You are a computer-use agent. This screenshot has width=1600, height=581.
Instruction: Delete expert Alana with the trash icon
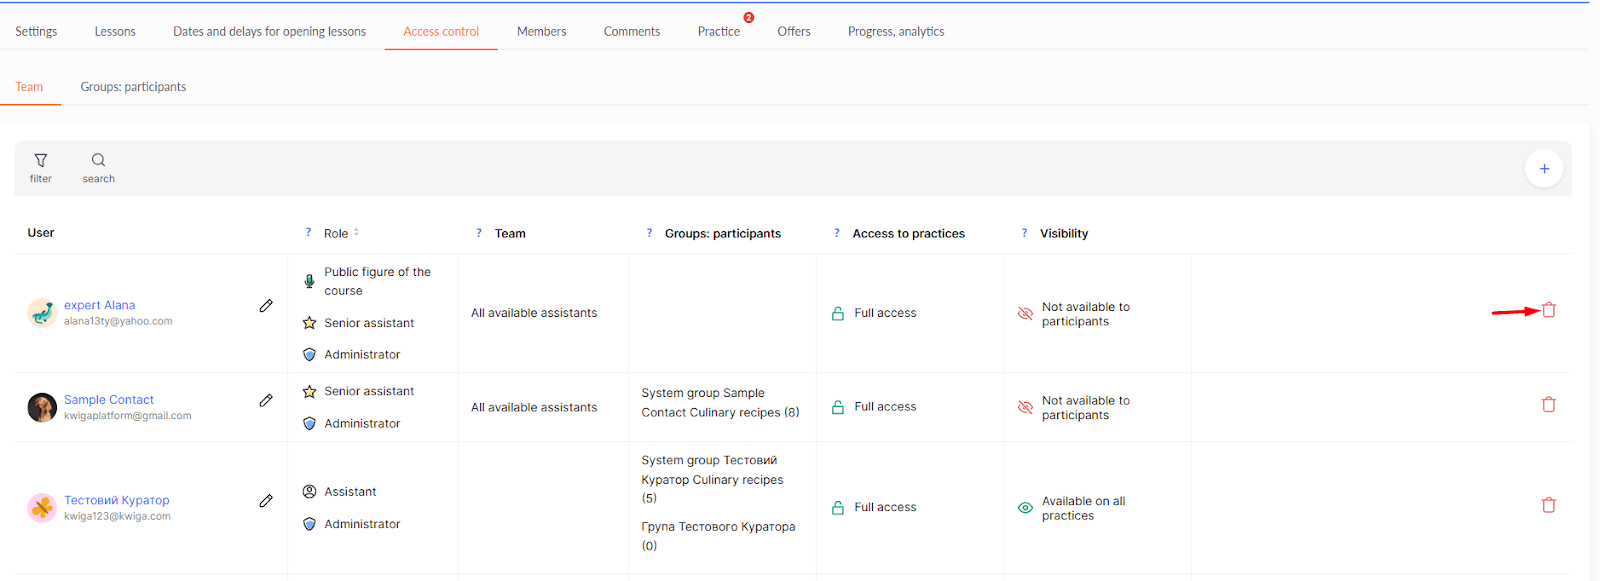tap(1548, 310)
